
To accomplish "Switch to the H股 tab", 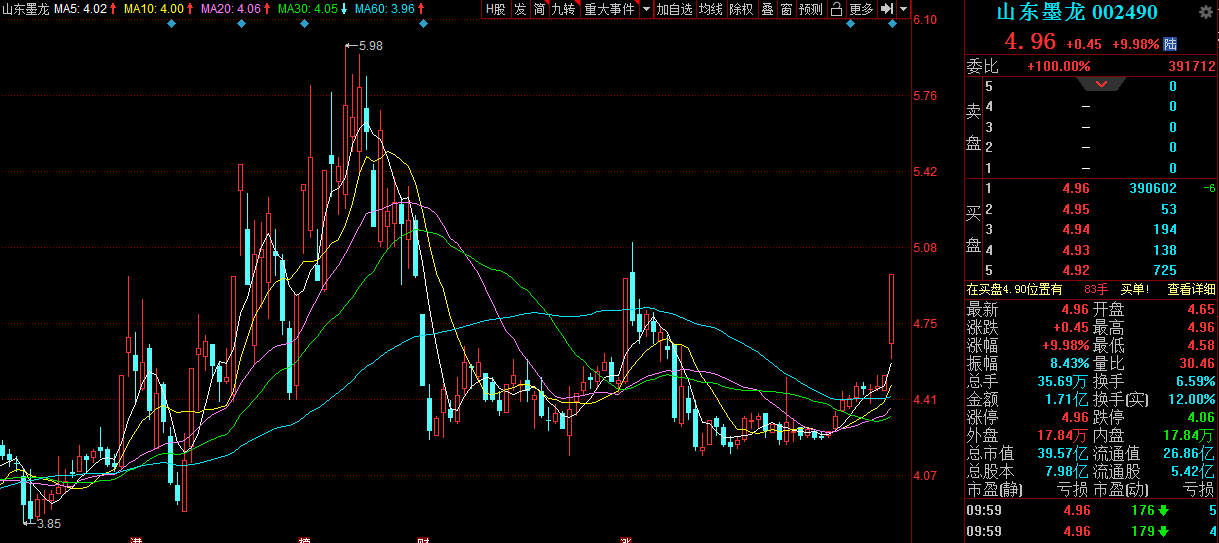I will 495,9.
